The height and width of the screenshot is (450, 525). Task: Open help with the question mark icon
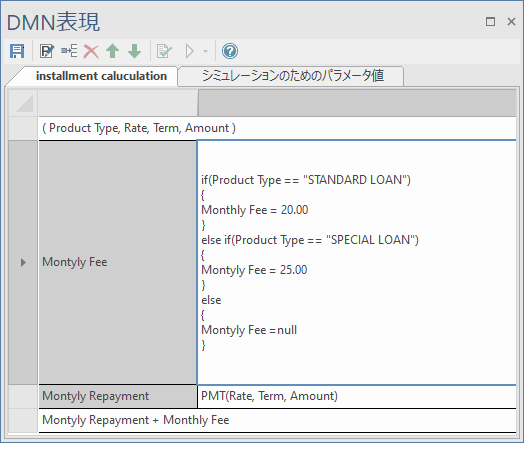(230, 51)
